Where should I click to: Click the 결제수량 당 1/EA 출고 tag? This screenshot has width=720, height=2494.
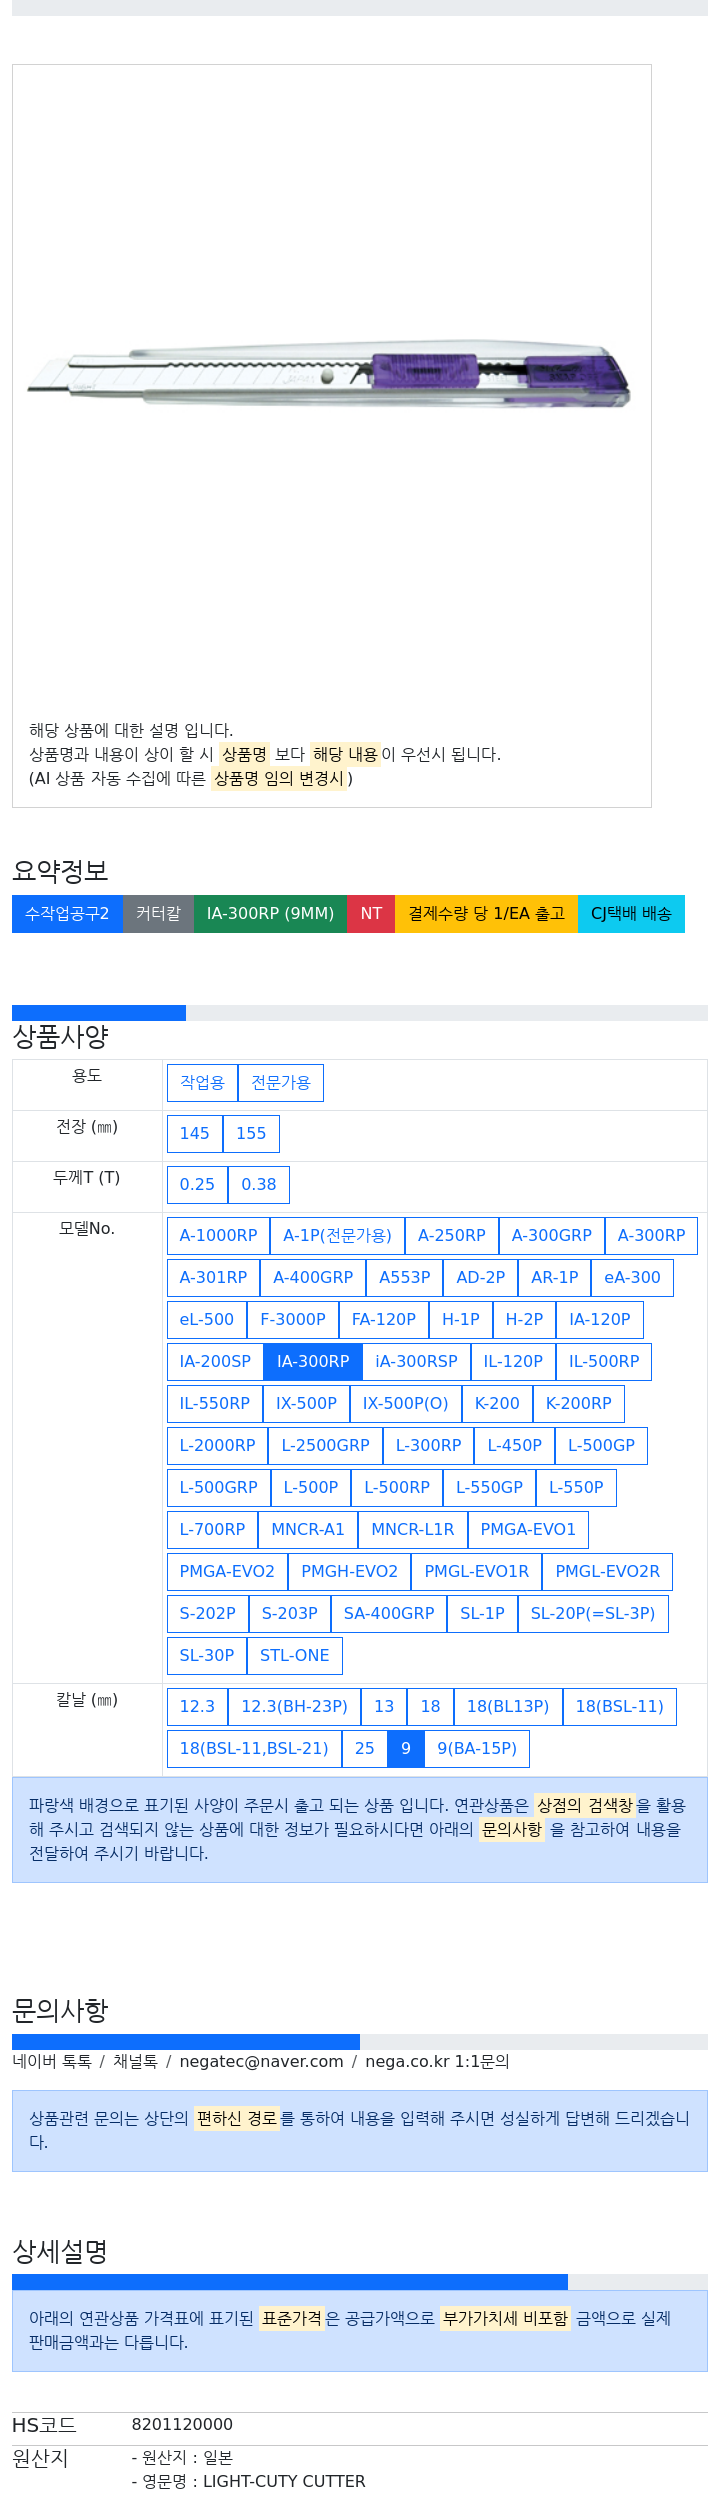486,914
